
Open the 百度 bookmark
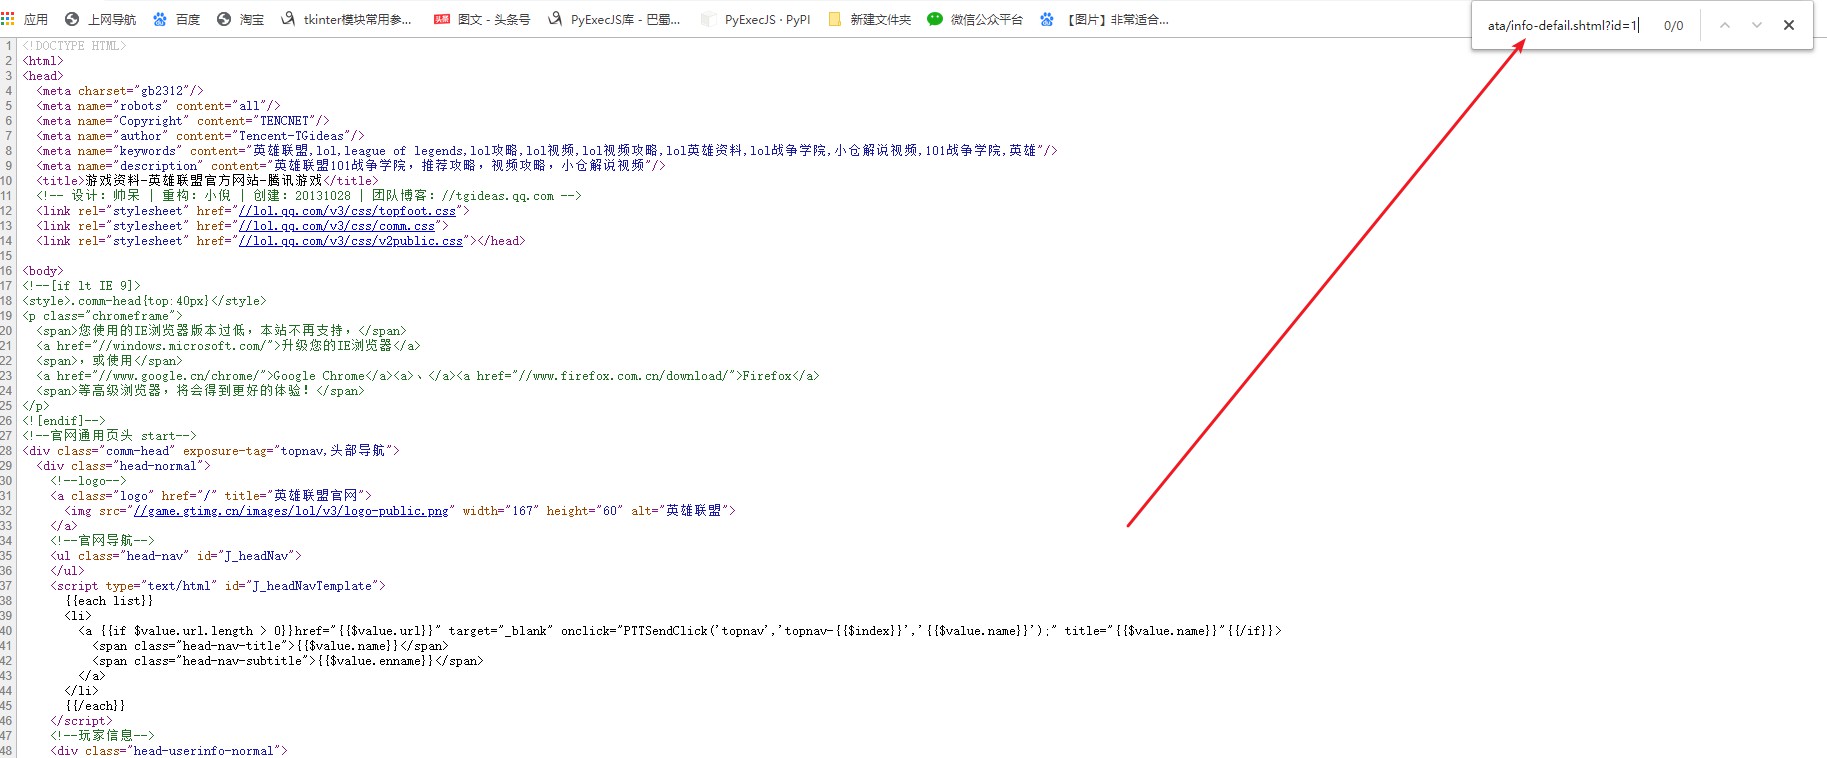(x=177, y=19)
